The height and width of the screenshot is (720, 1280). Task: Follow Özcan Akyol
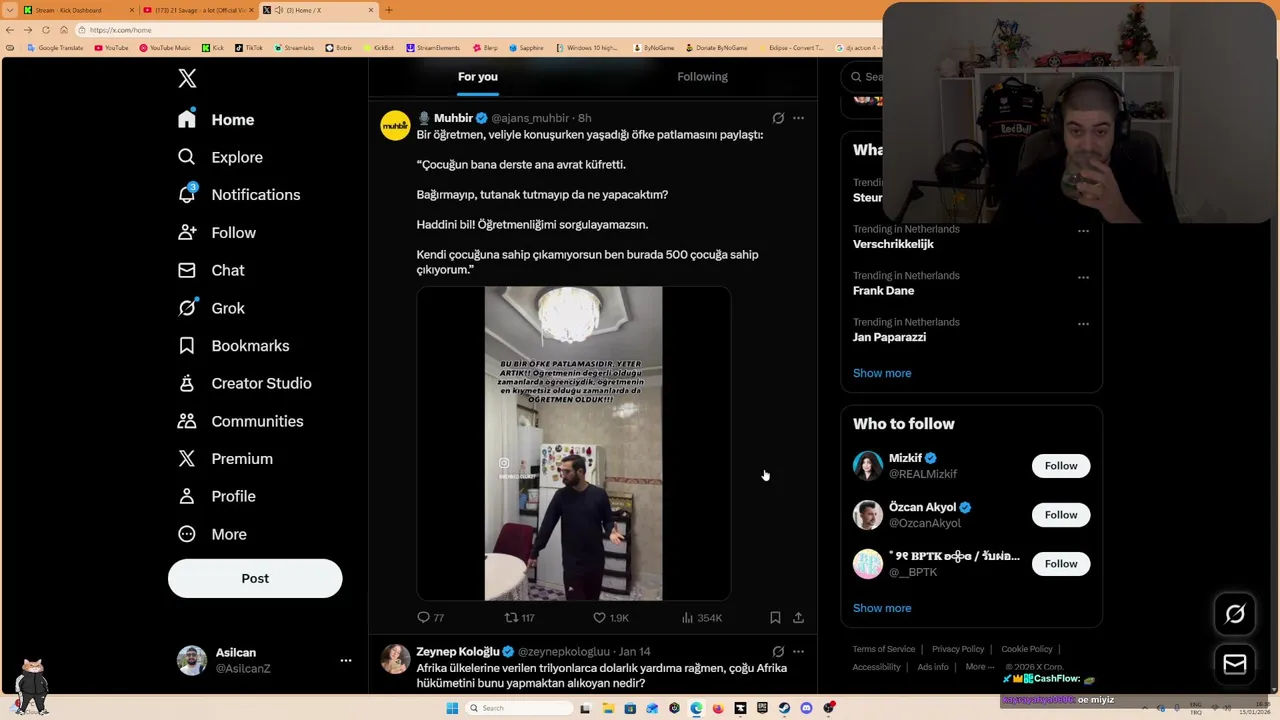click(1061, 515)
